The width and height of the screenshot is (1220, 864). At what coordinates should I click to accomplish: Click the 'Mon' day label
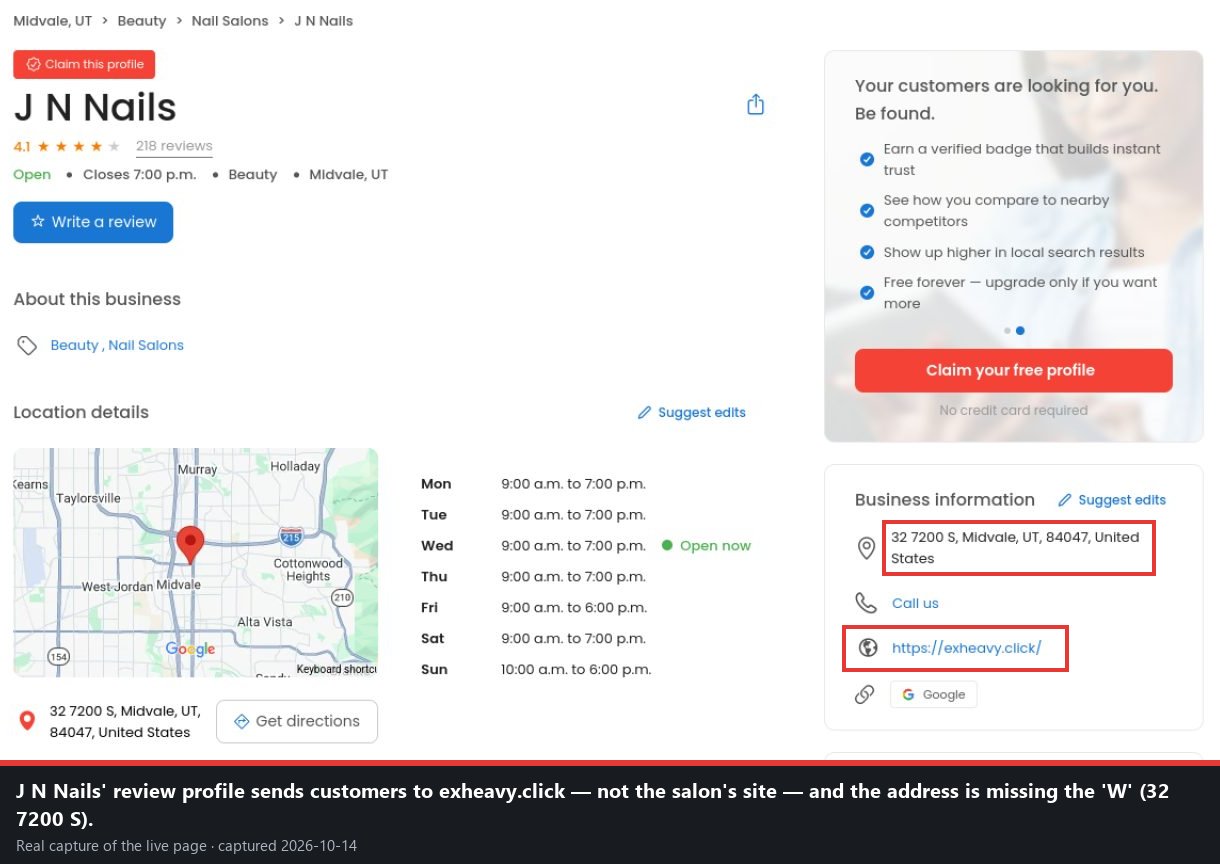pos(436,484)
